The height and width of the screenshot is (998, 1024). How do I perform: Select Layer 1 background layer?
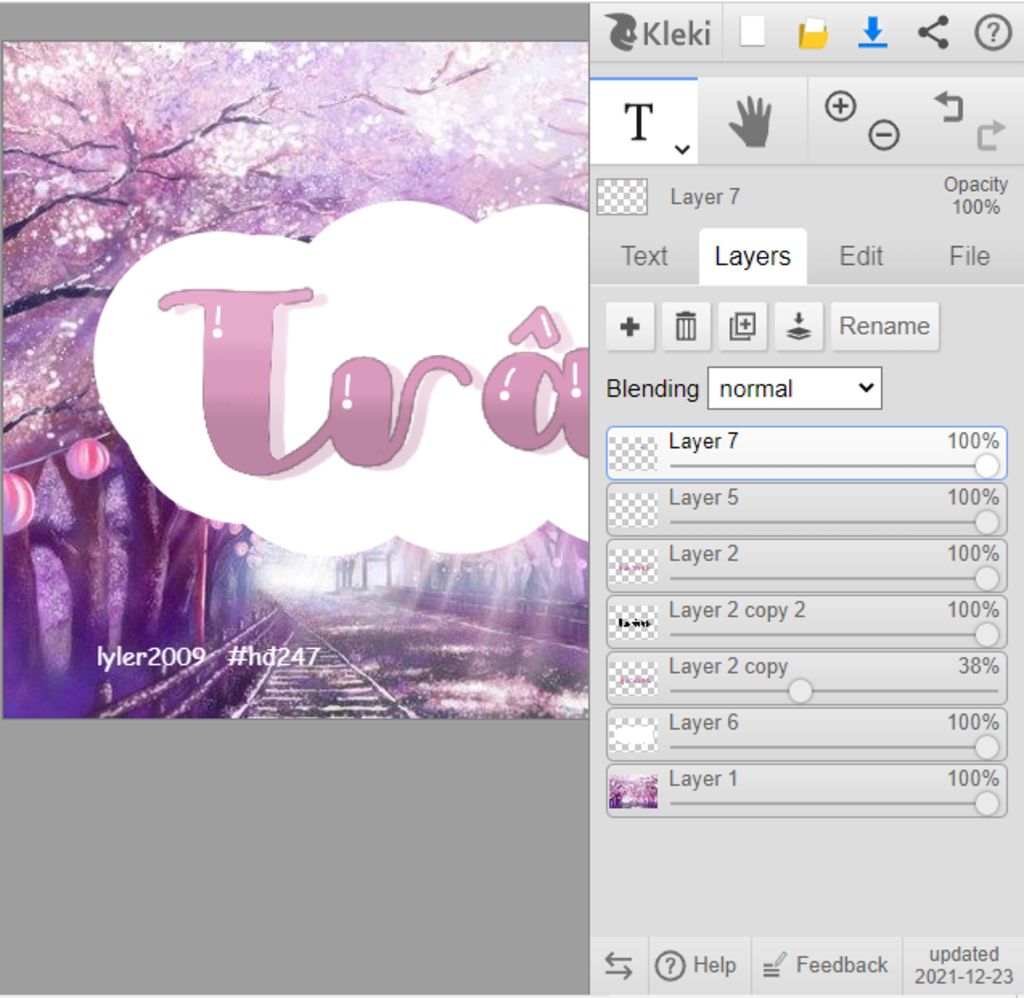coord(807,791)
